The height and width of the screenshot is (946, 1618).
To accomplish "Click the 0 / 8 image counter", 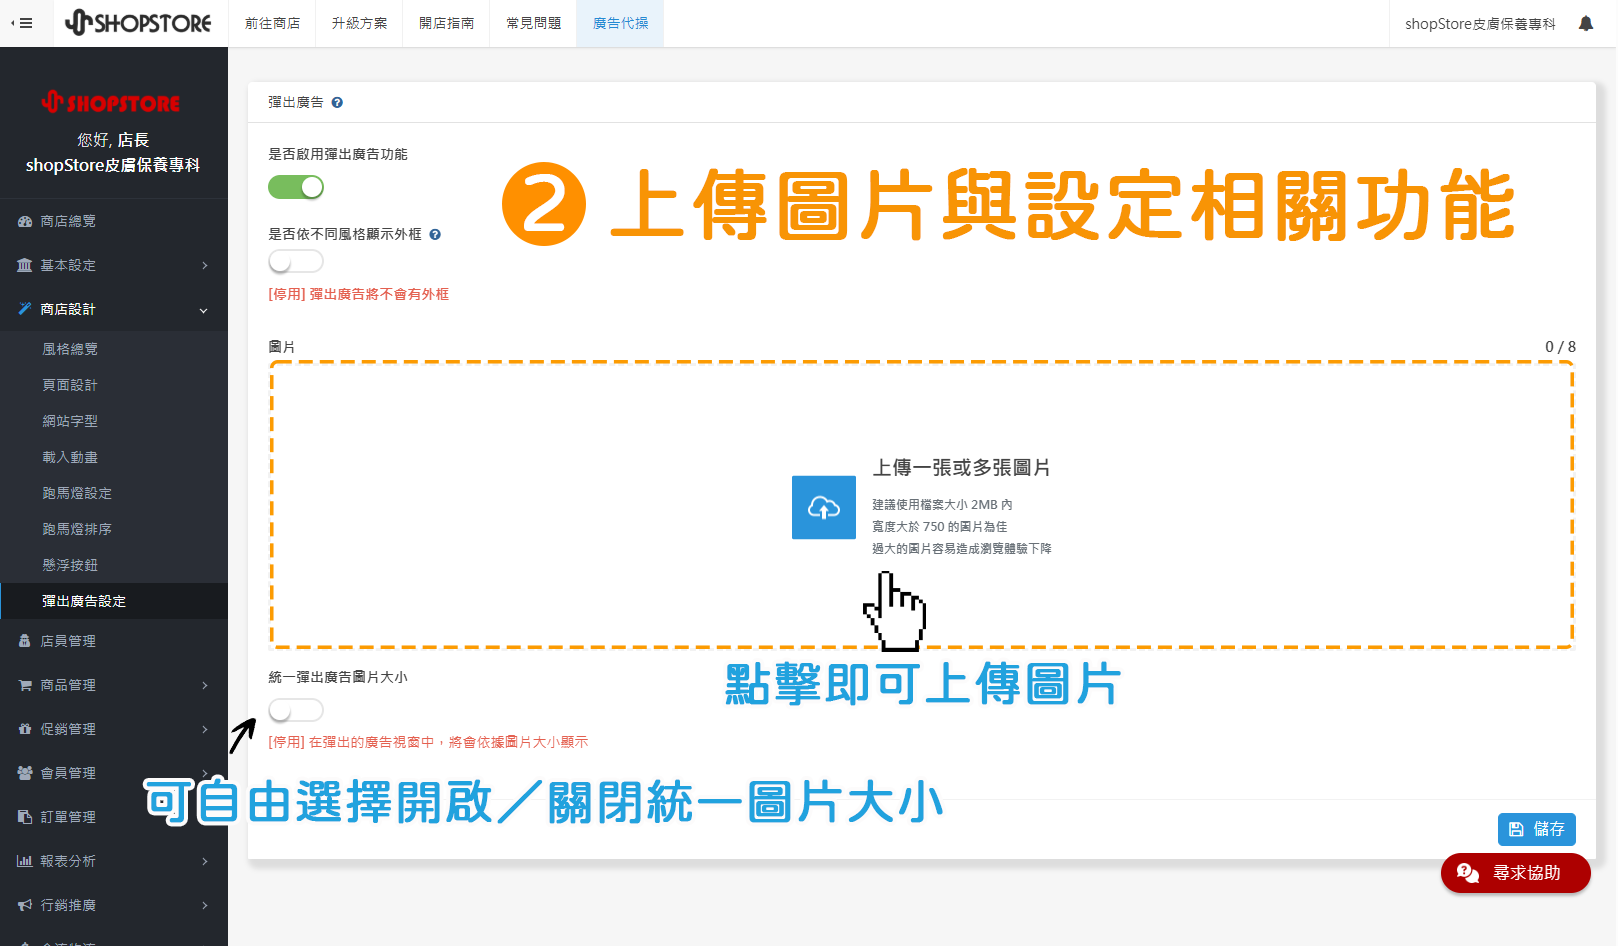I will [x=1560, y=346].
